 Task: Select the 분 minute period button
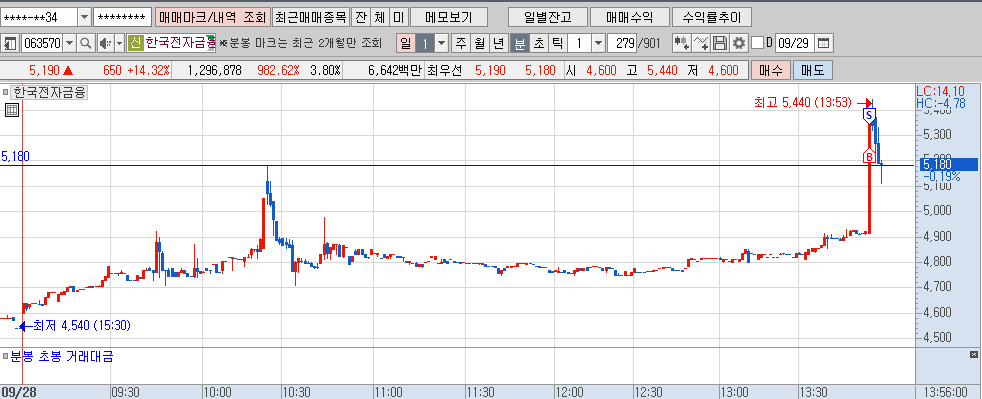click(519, 43)
